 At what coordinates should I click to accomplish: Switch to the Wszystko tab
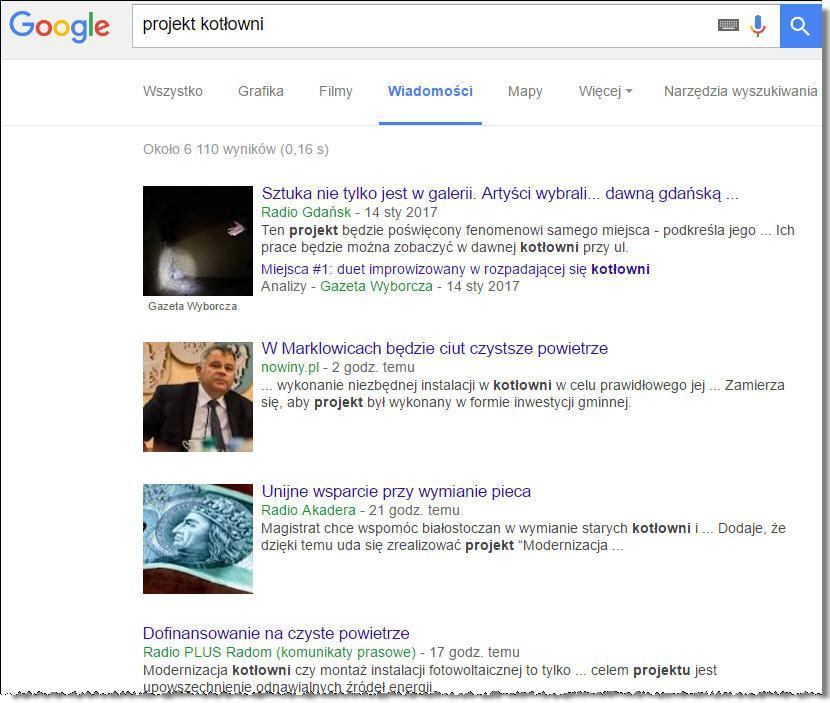tap(173, 91)
